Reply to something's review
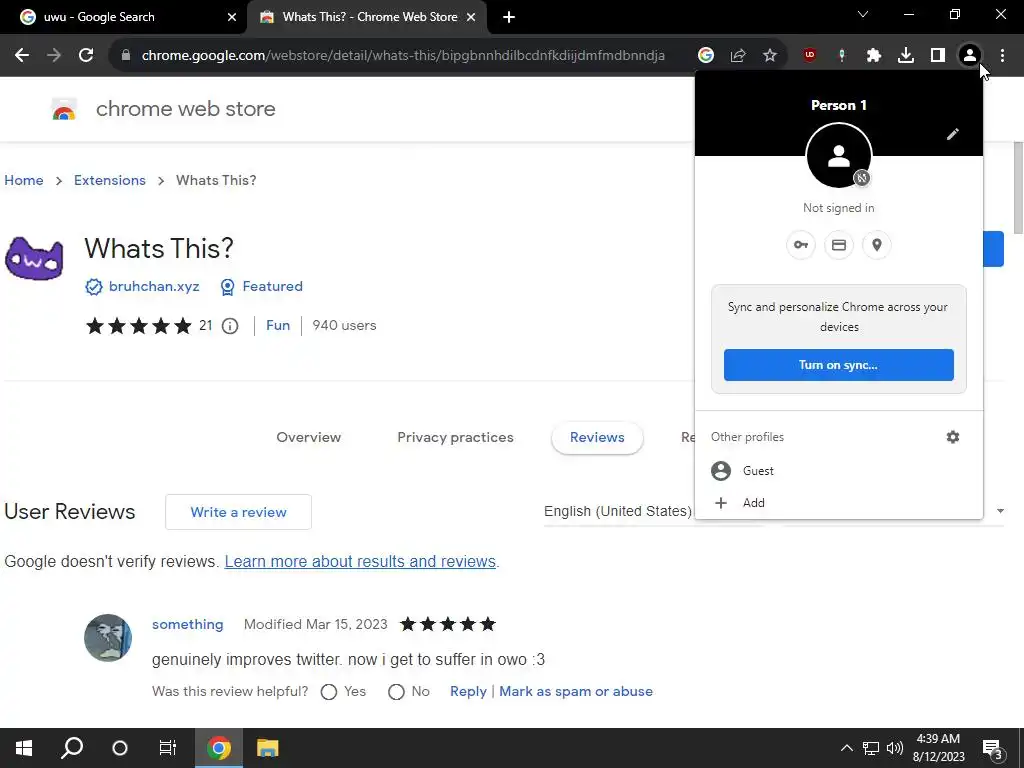Viewport: 1024px width, 768px height. tap(468, 692)
